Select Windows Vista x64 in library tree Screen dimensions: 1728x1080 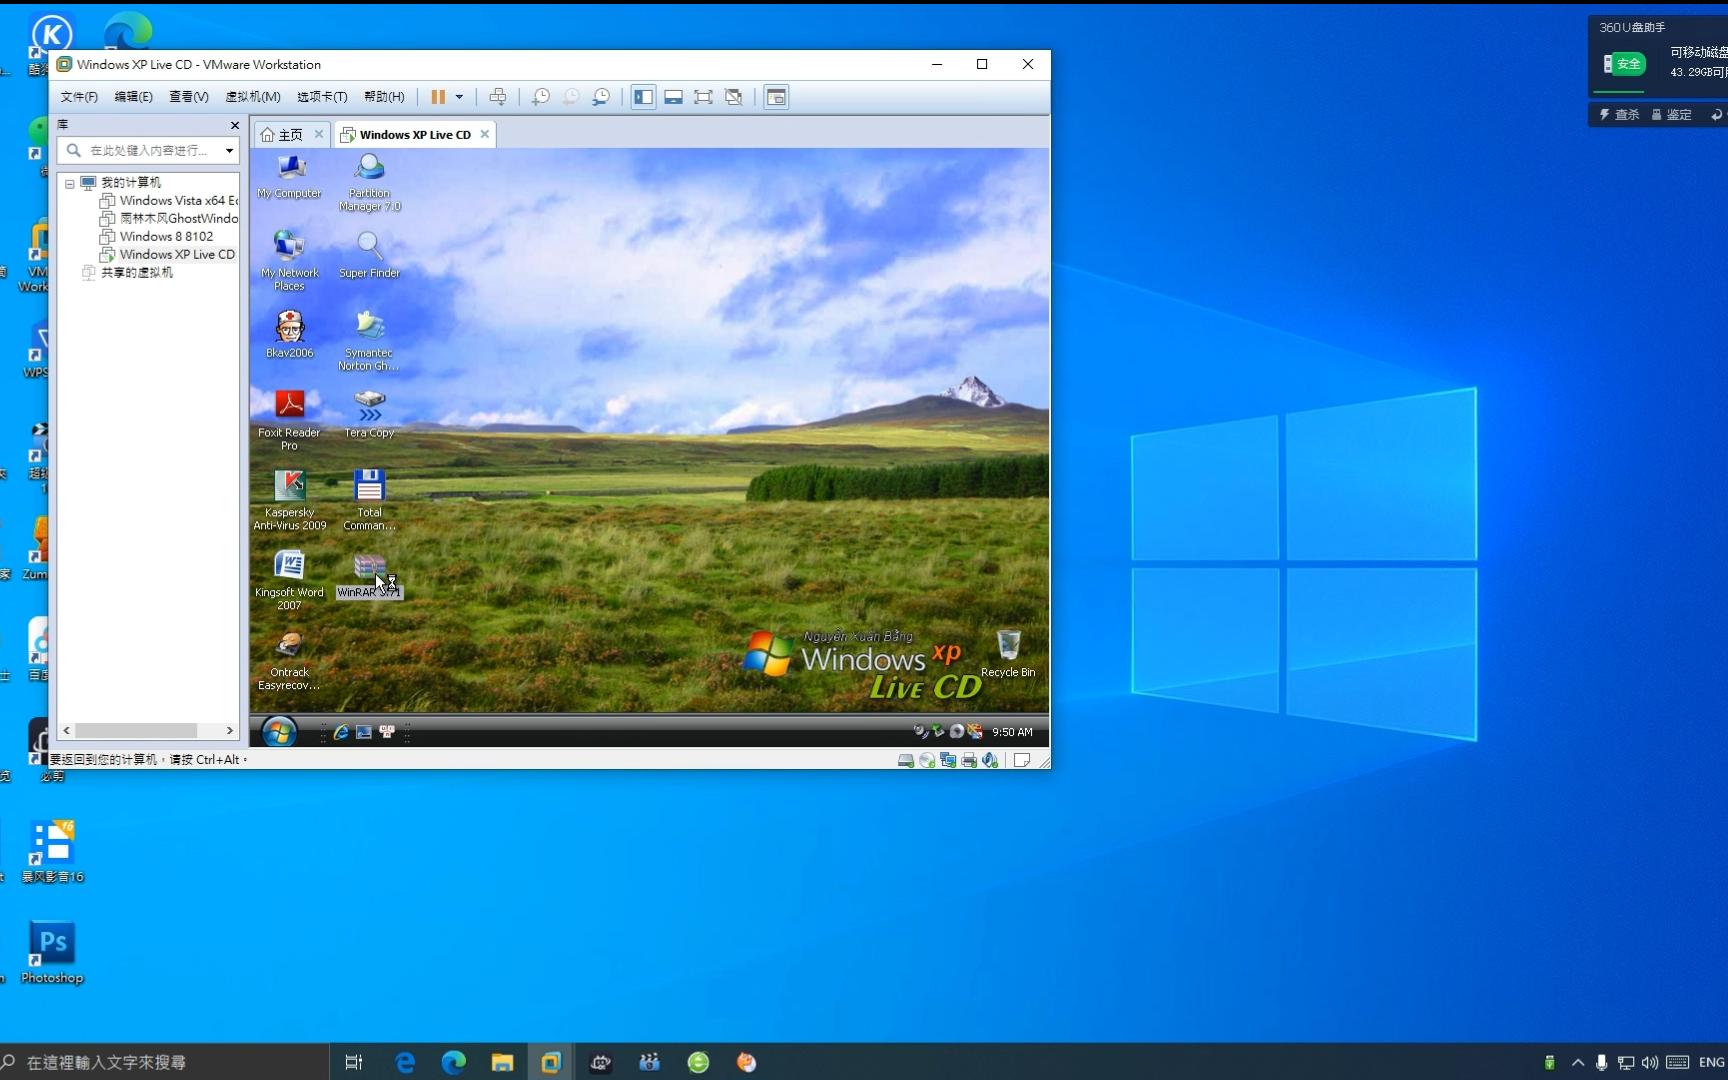[169, 201]
